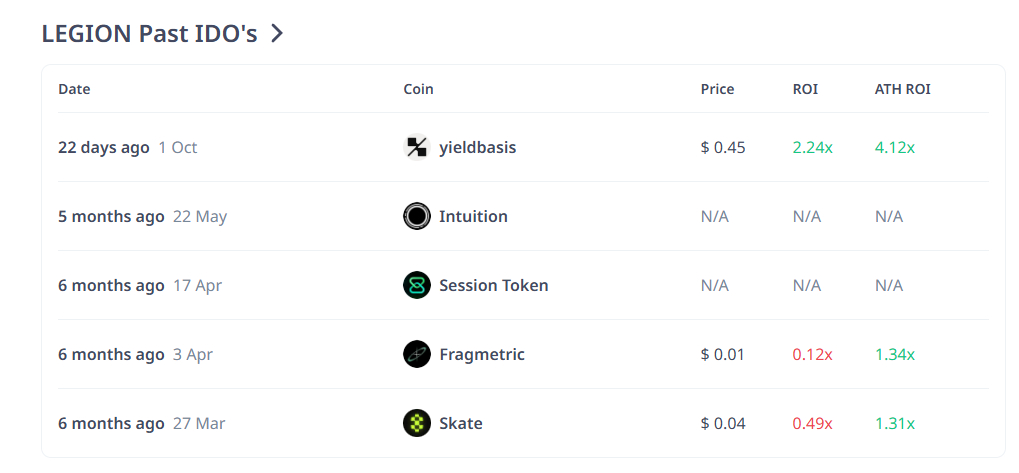Open the LEGION Past IDO's heading
This screenshot has height=473, width=1019.
coord(149,33)
